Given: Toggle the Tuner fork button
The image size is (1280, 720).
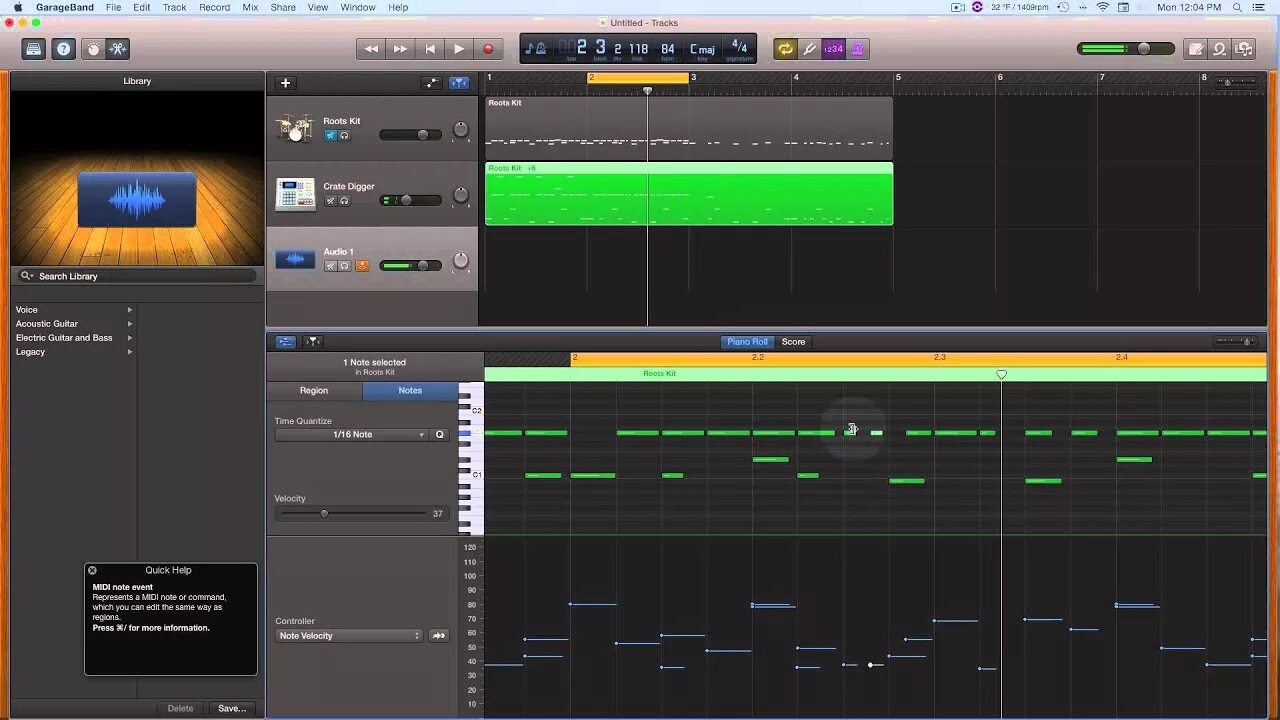Looking at the screenshot, I should pyautogui.click(x=810, y=49).
